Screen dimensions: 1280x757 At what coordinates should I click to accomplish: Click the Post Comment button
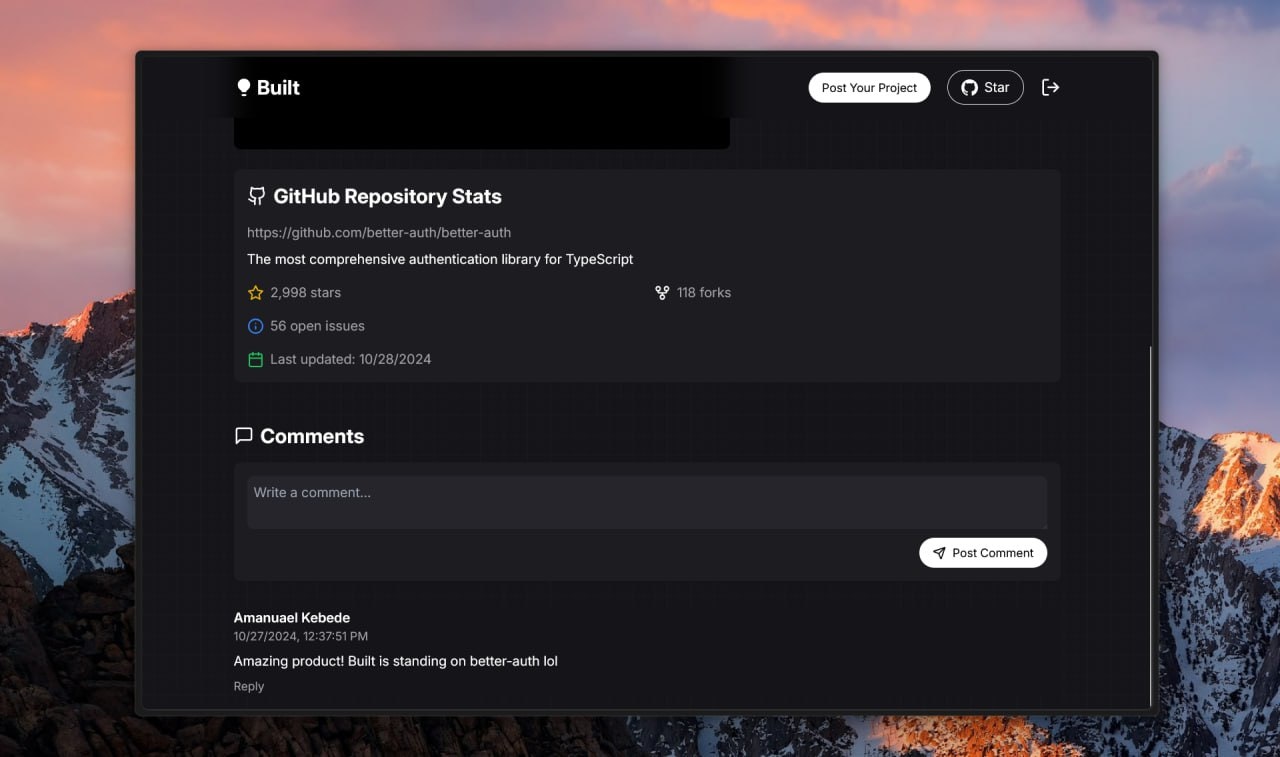tap(983, 553)
